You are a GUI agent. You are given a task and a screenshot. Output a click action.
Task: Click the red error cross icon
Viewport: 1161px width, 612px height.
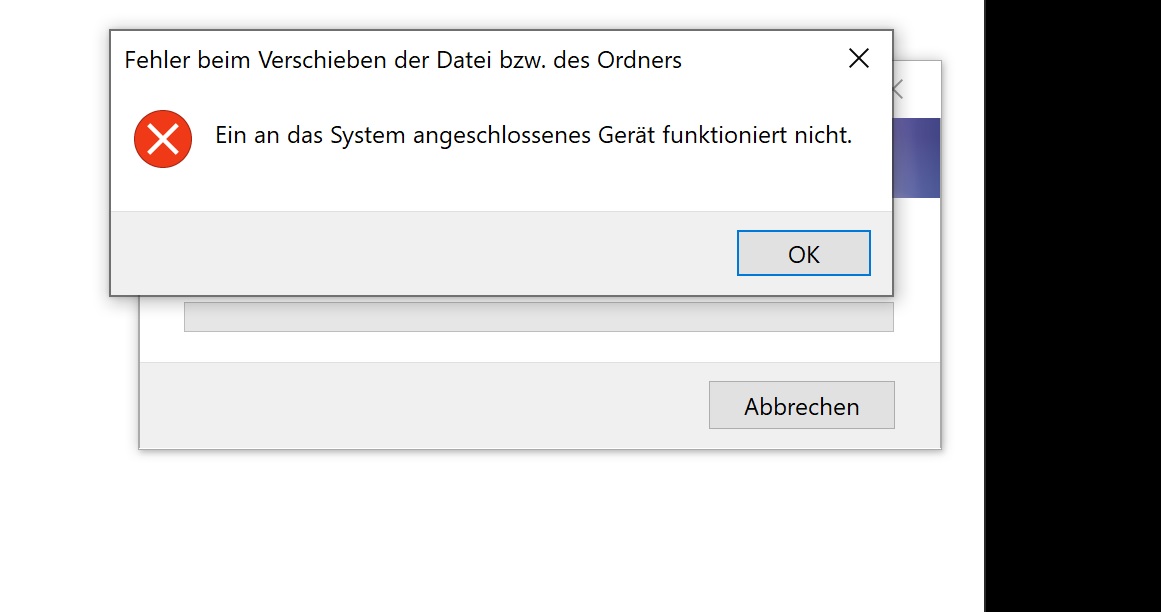(x=163, y=138)
